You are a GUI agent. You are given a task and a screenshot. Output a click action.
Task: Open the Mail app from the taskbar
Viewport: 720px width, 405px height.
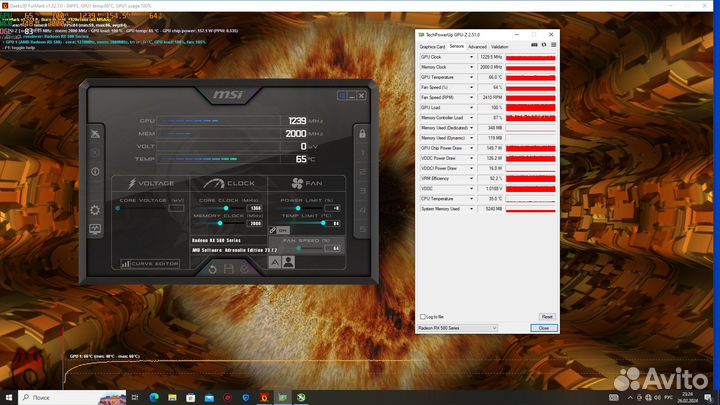(x=209, y=397)
